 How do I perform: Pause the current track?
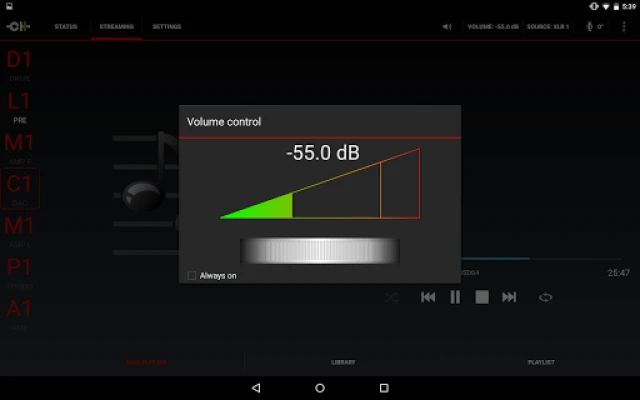coord(455,297)
